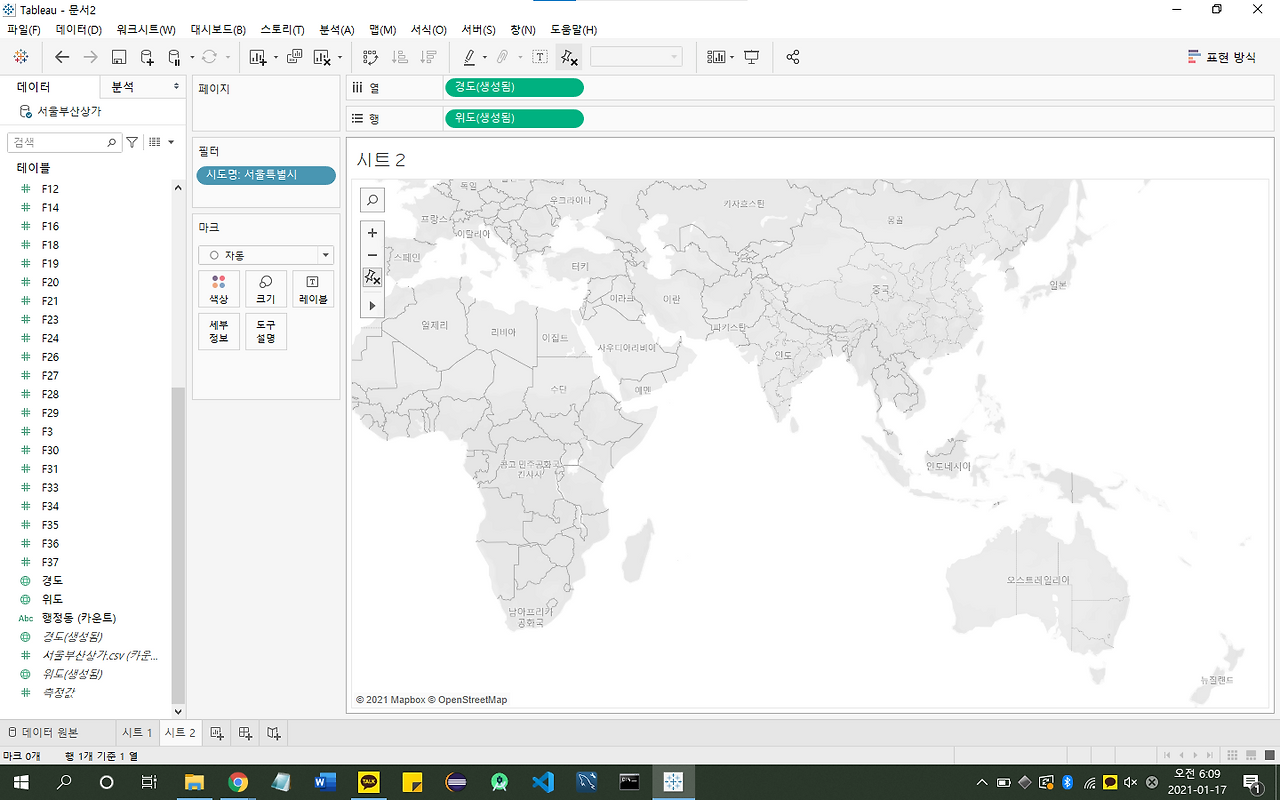Click the 위도(생성됨) pill on Rows shelf
The image size is (1280, 800).
point(514,118)
